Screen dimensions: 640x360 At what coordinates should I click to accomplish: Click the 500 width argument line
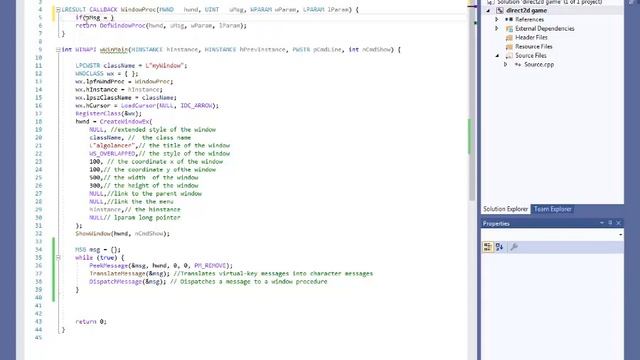[144, 178]
